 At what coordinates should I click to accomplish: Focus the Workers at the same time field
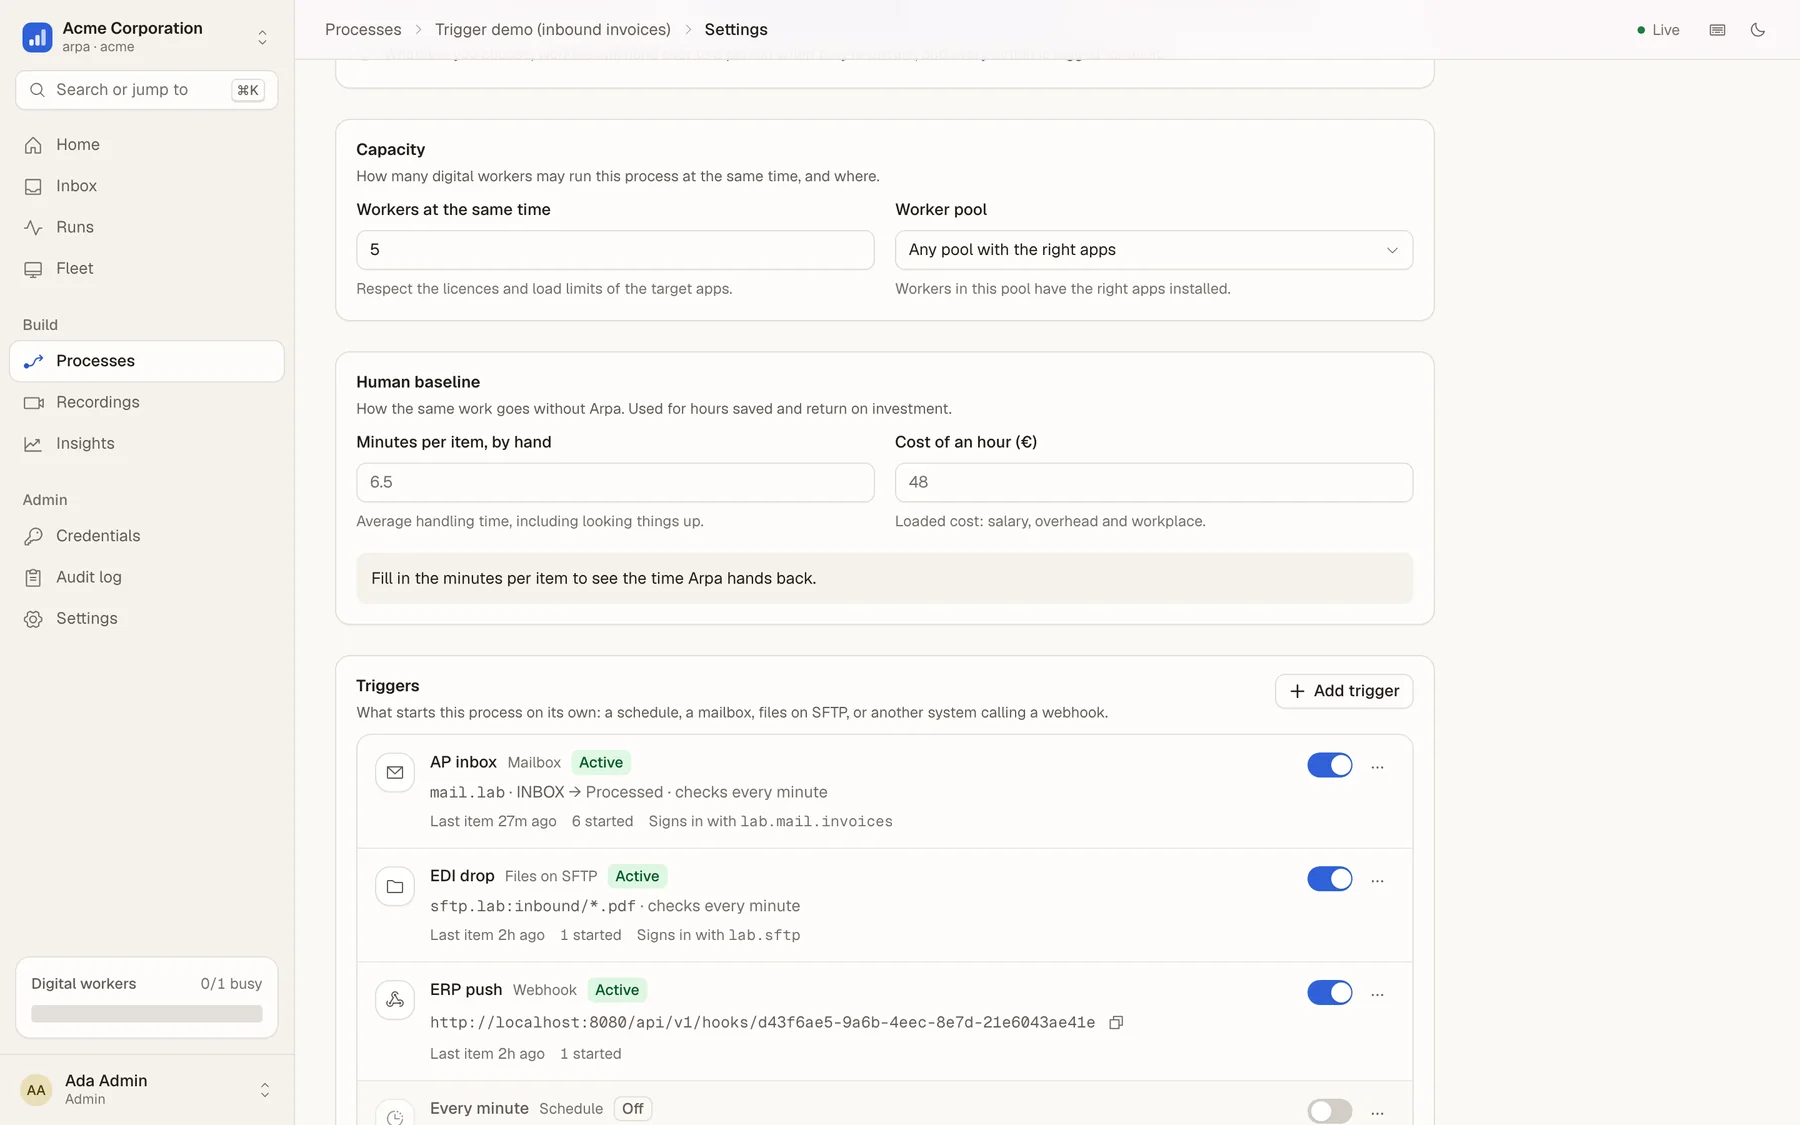(x=615, y=250)
